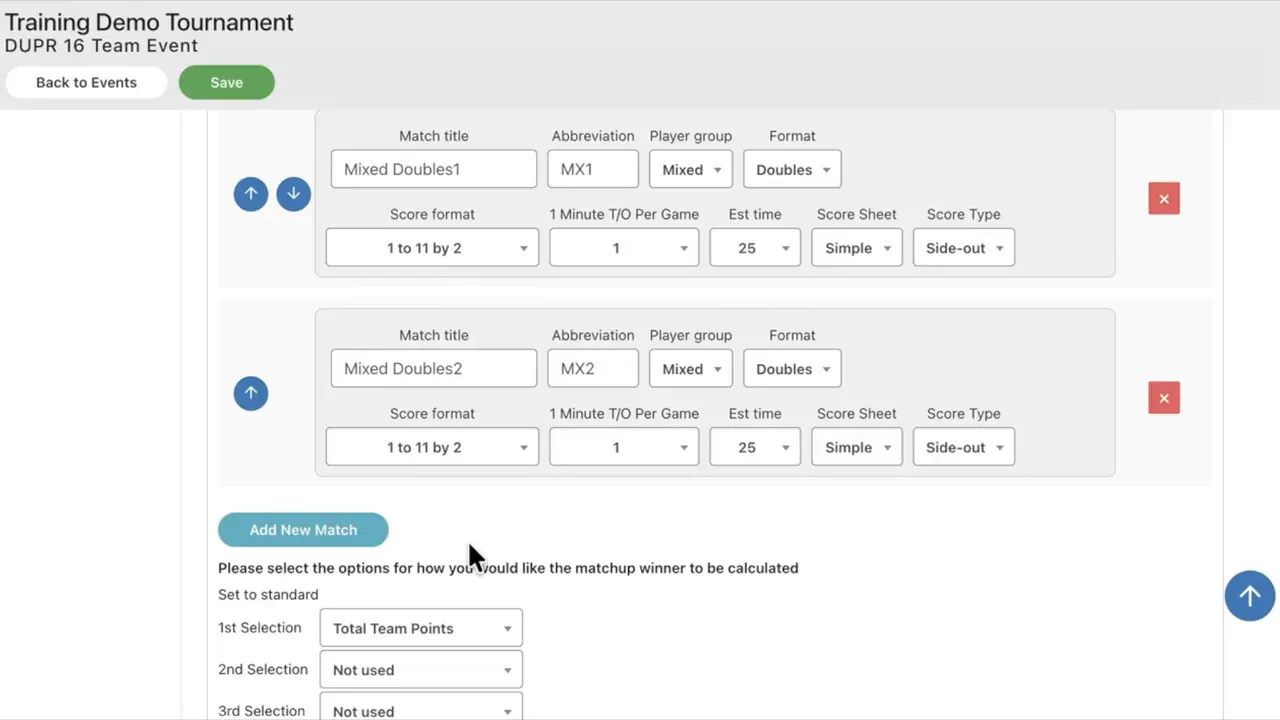Screen dimensions: 1280x720
Task: Expand Score Sheet dropdown for Mixed Doubles2
Action: (857, 447)
